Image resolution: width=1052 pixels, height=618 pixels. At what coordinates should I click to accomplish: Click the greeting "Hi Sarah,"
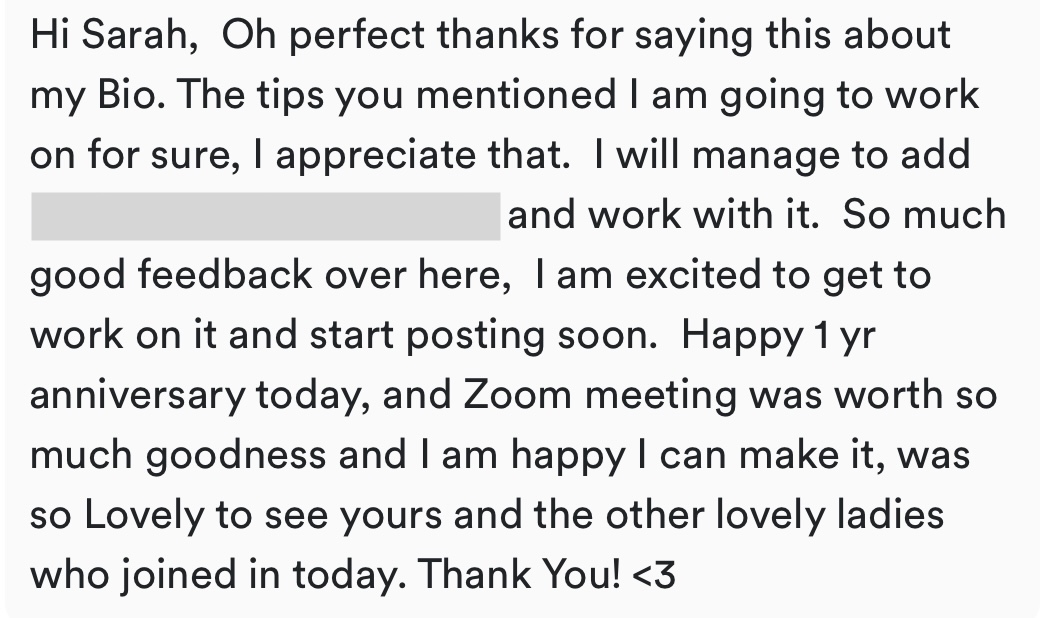click(114, 35)
